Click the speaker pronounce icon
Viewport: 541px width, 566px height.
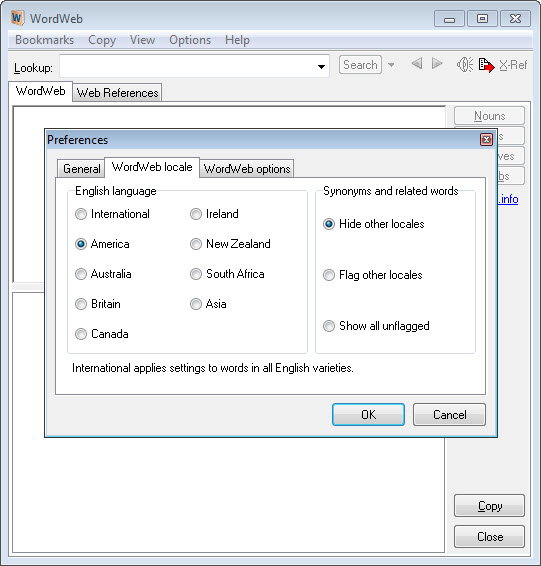[x=465, y=65]
